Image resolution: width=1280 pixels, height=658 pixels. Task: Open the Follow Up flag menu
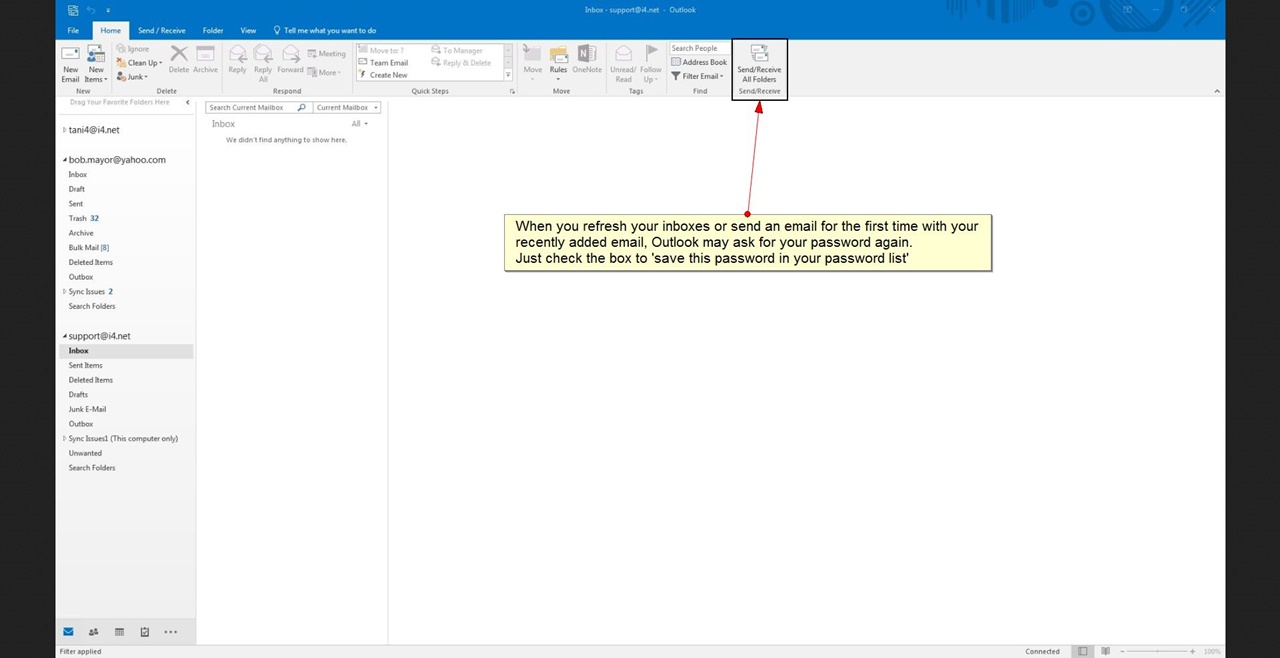(650, 64)
